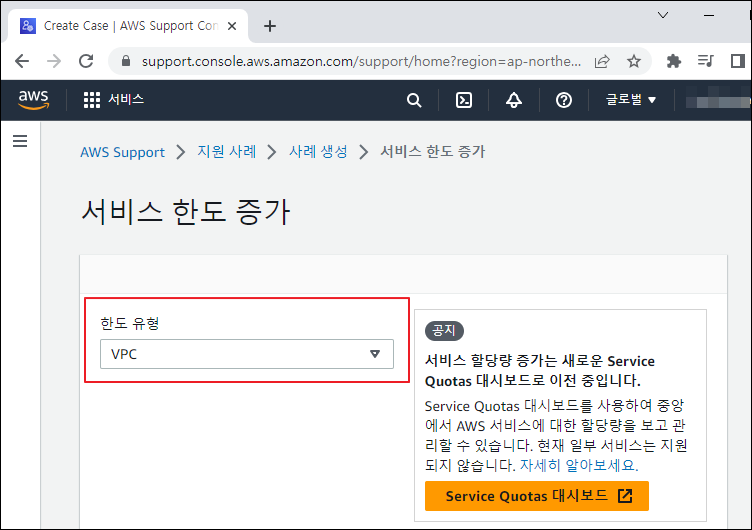
Task: Go to 지원 사례 breadcrumb link
Action: click(x=227, y=152)
